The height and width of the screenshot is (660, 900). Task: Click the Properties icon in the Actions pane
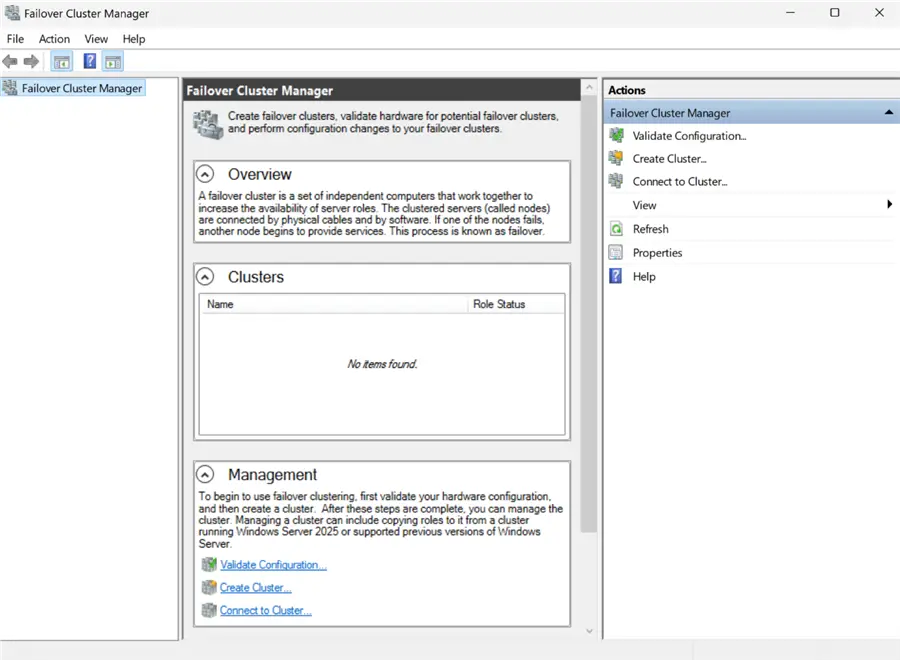coord(616,253)
